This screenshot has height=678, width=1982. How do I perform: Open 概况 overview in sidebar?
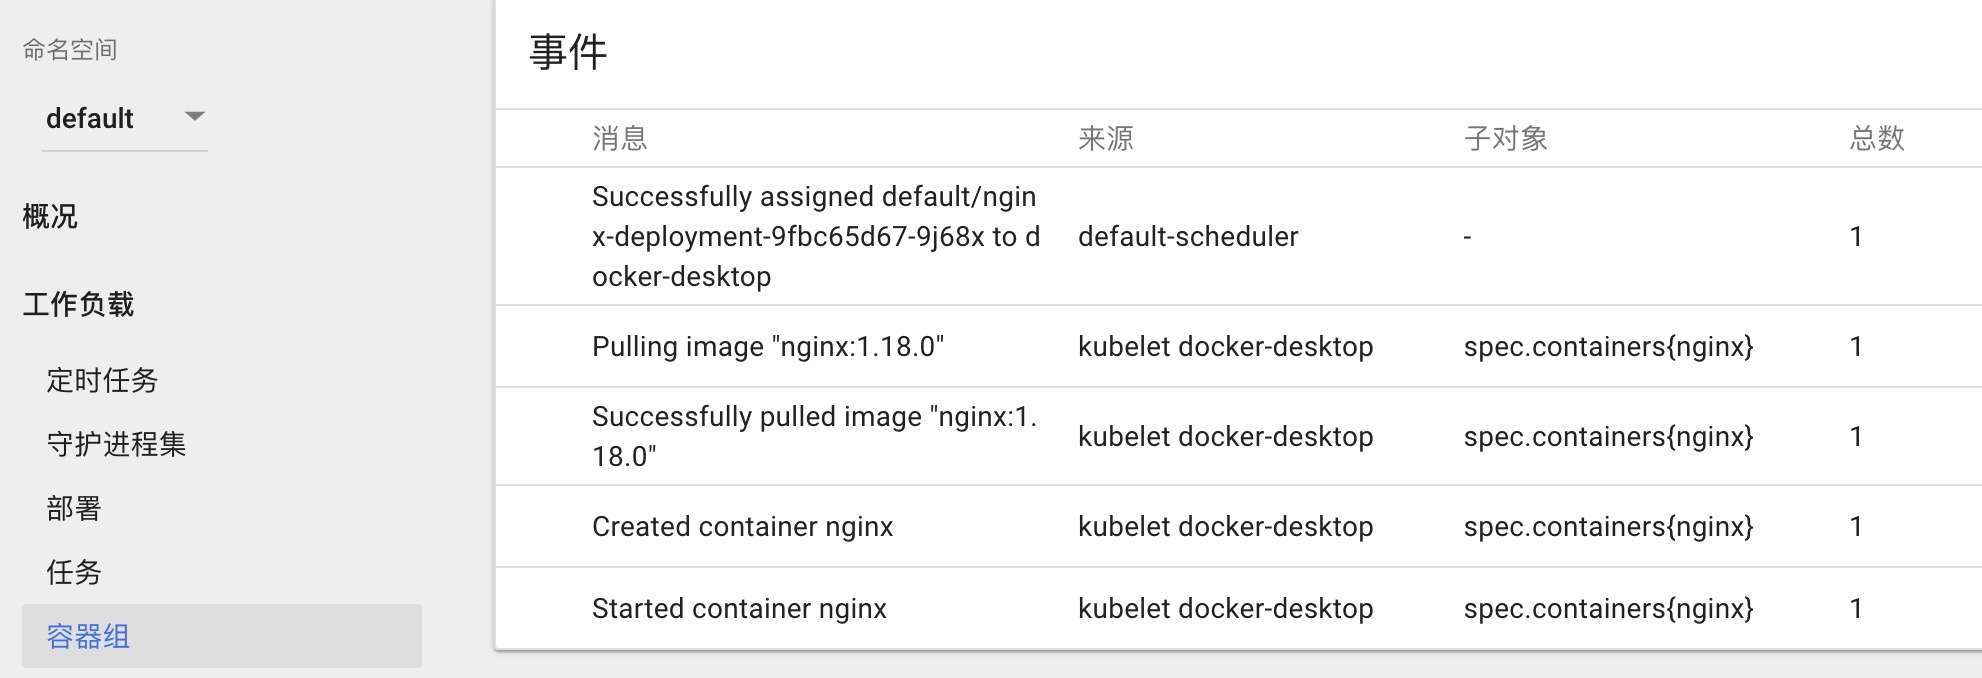tap(50, 216)
